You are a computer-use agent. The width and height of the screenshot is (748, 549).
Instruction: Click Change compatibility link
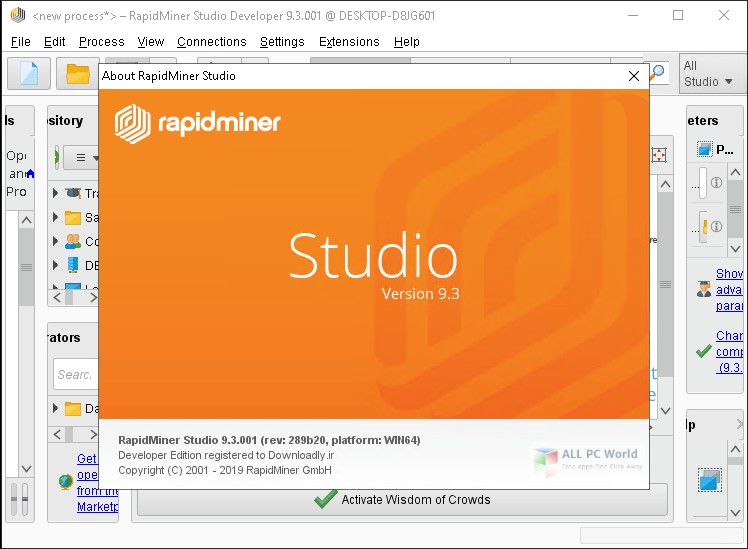click(729, 352)
